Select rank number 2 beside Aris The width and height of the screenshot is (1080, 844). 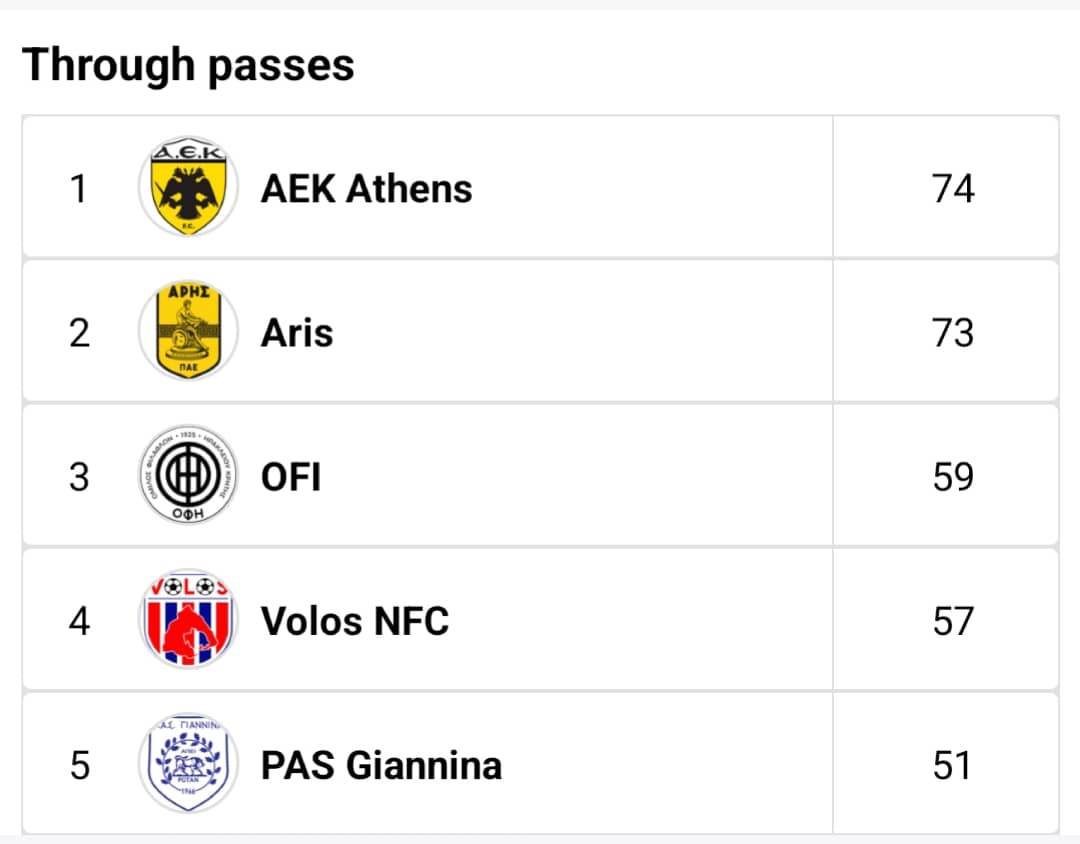tap(79, 333)
